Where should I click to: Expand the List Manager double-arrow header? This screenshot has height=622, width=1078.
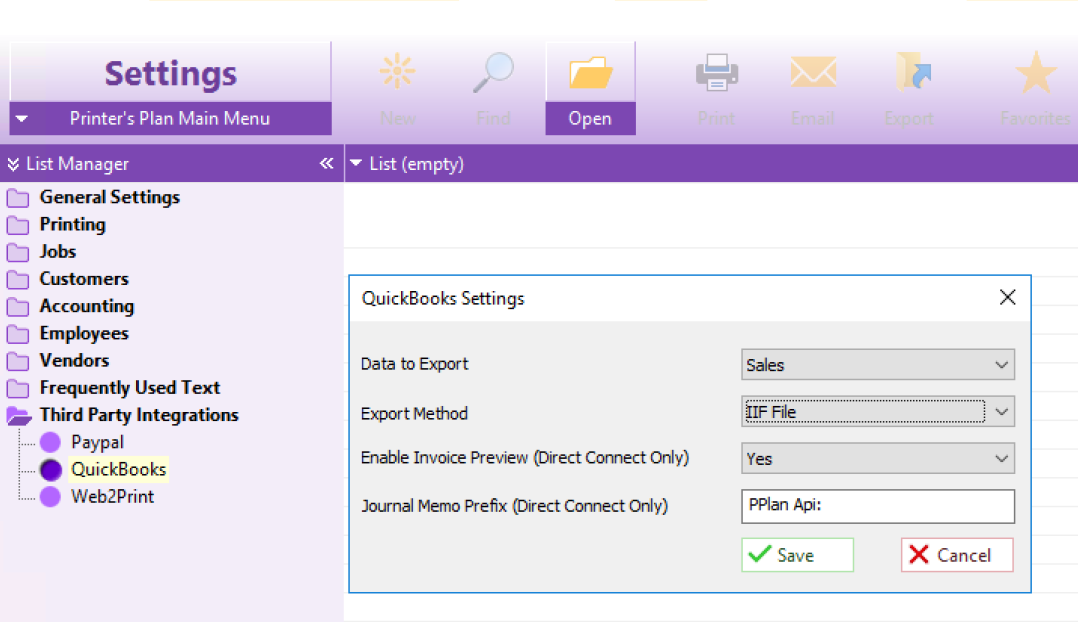(x=13, y=164)
